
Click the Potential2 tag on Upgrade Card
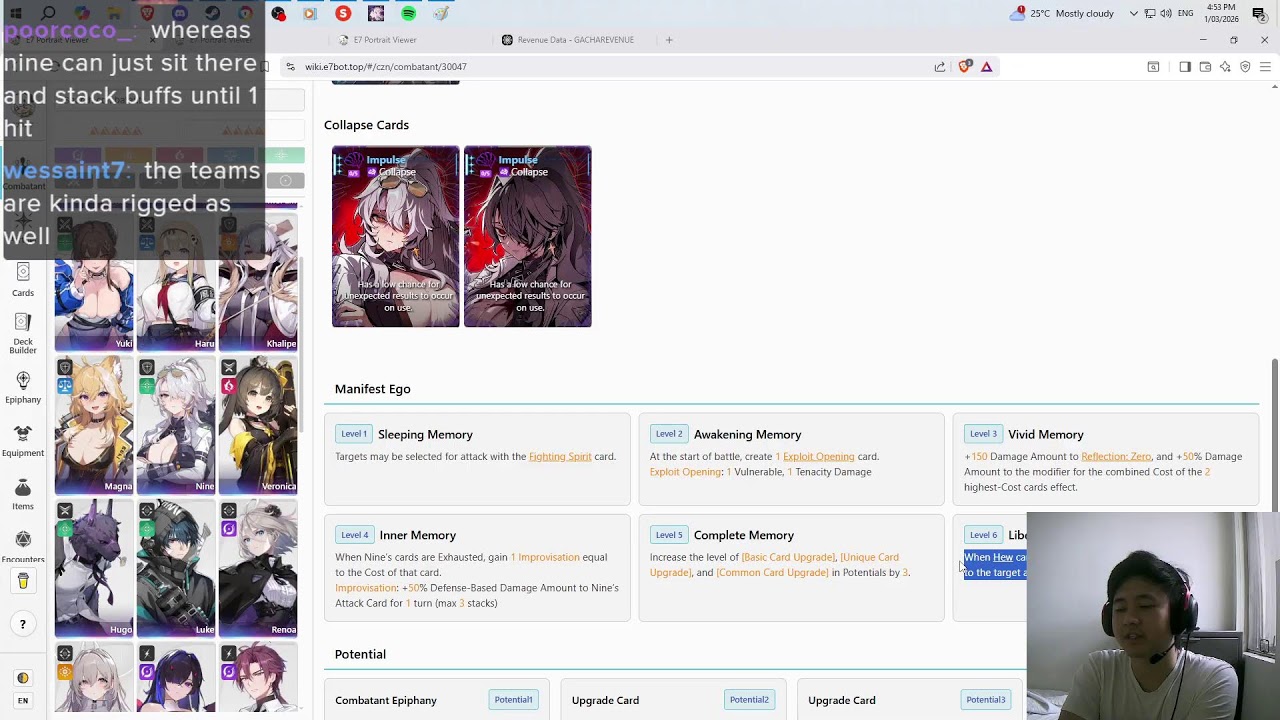(749, 700)
